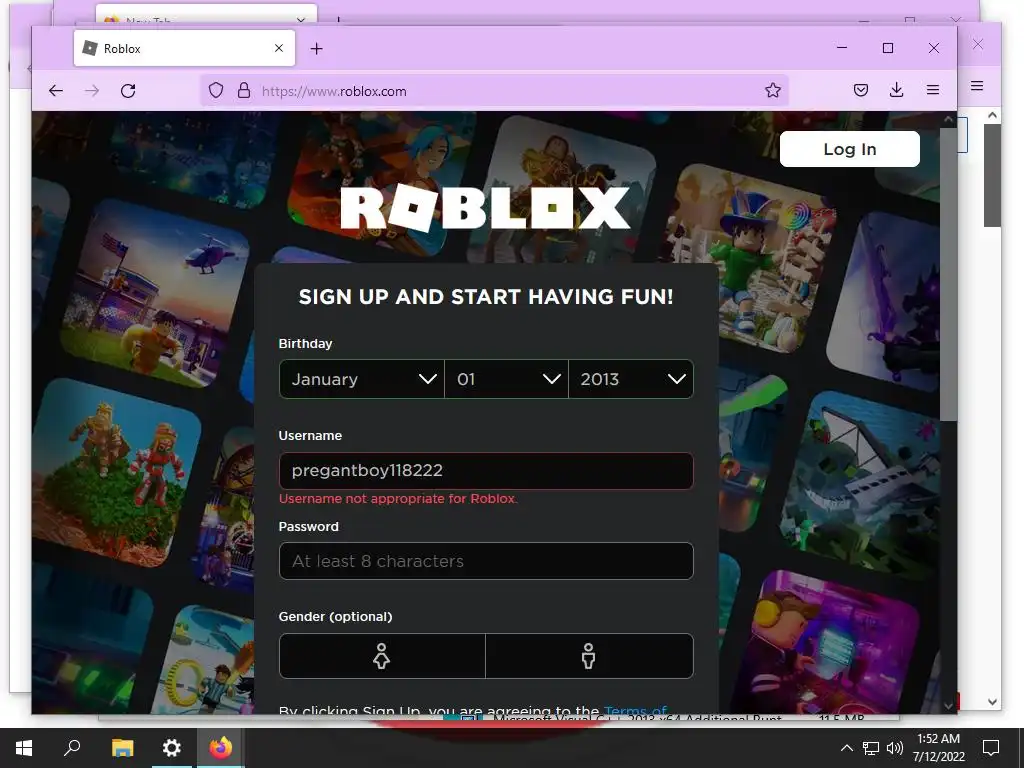Maximize the Roblox Firefox window

coord(888,48)
